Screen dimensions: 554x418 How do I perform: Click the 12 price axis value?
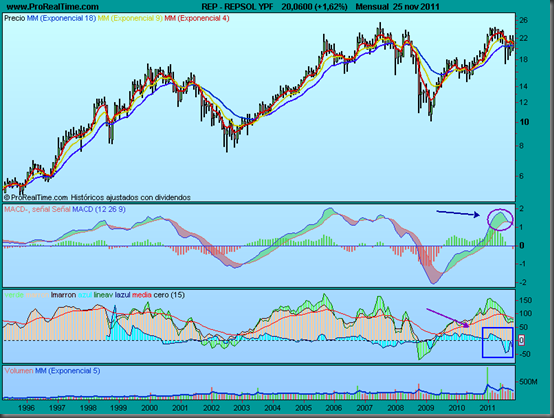[524, 102]
